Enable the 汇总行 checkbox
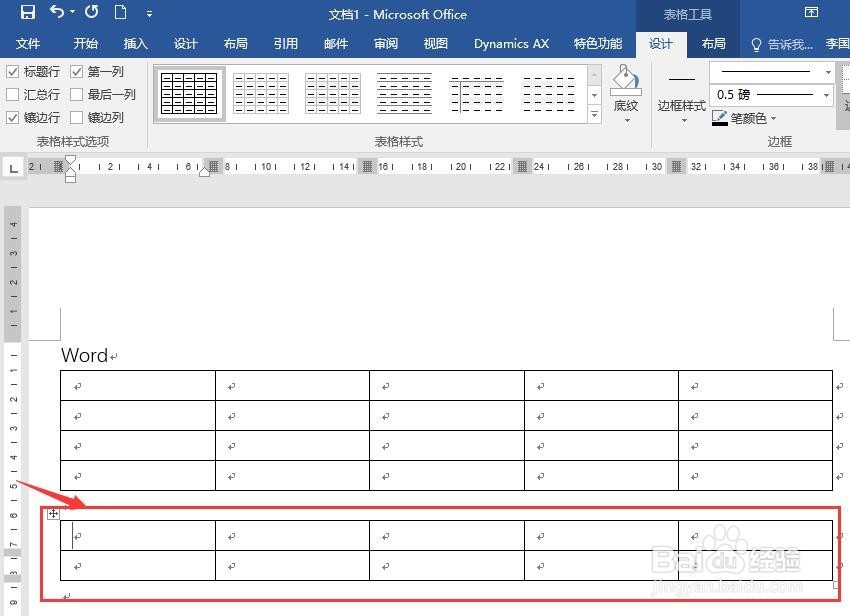 click(x=12, y=94)
